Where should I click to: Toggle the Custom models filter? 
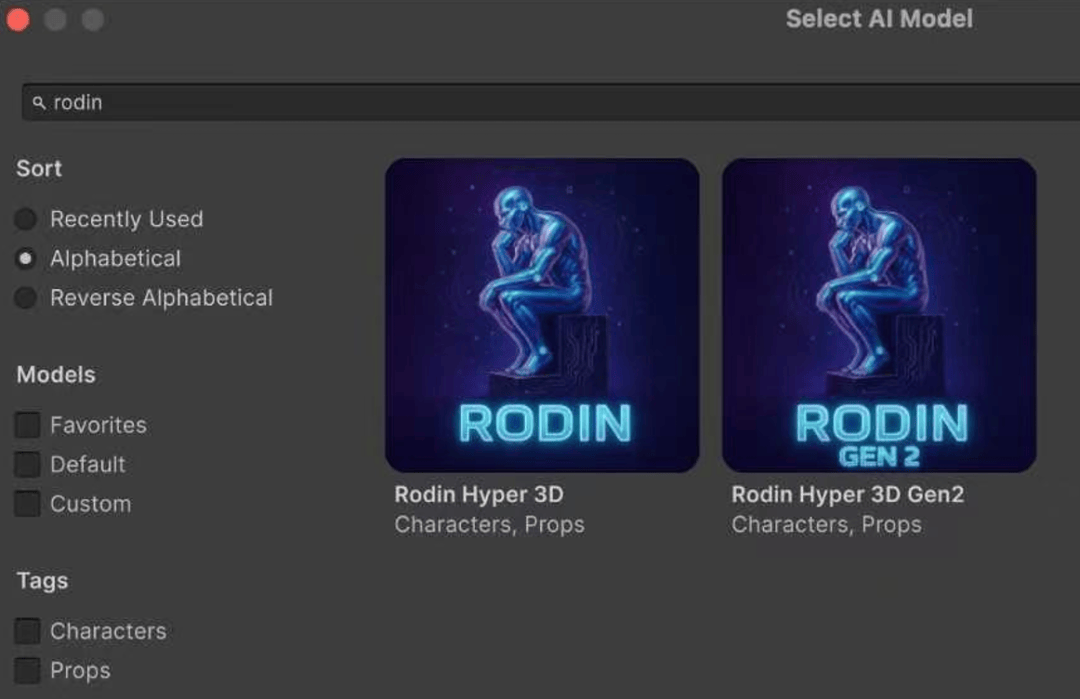tap(28, 504)
